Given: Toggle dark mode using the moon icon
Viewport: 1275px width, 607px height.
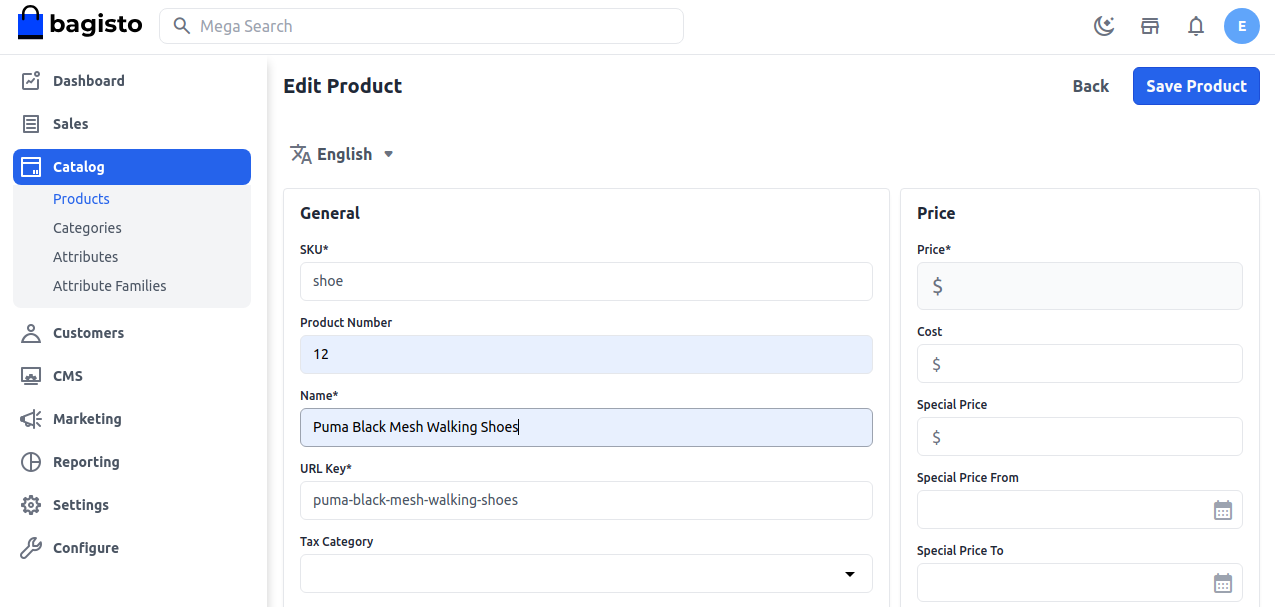Looking at the screenshot, I should coord(1103,26).
